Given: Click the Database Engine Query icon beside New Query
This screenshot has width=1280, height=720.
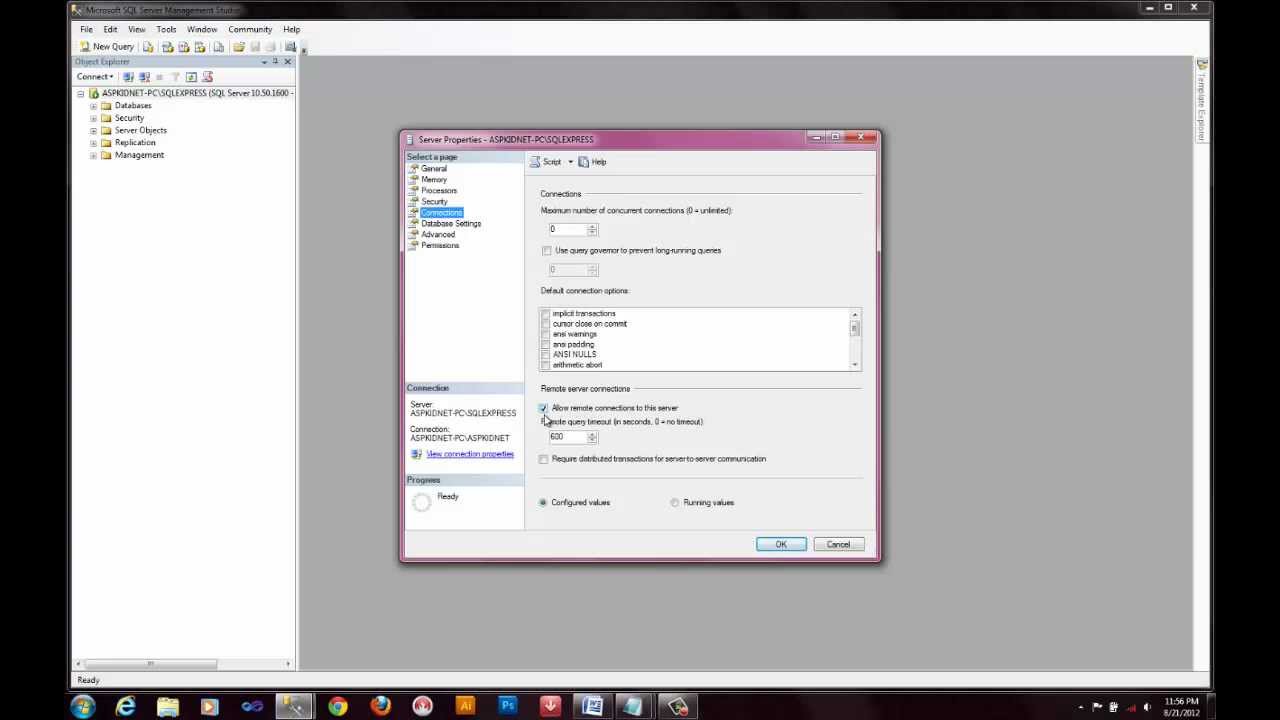Looking at the screenshot, I should click(x=148, y=47).
